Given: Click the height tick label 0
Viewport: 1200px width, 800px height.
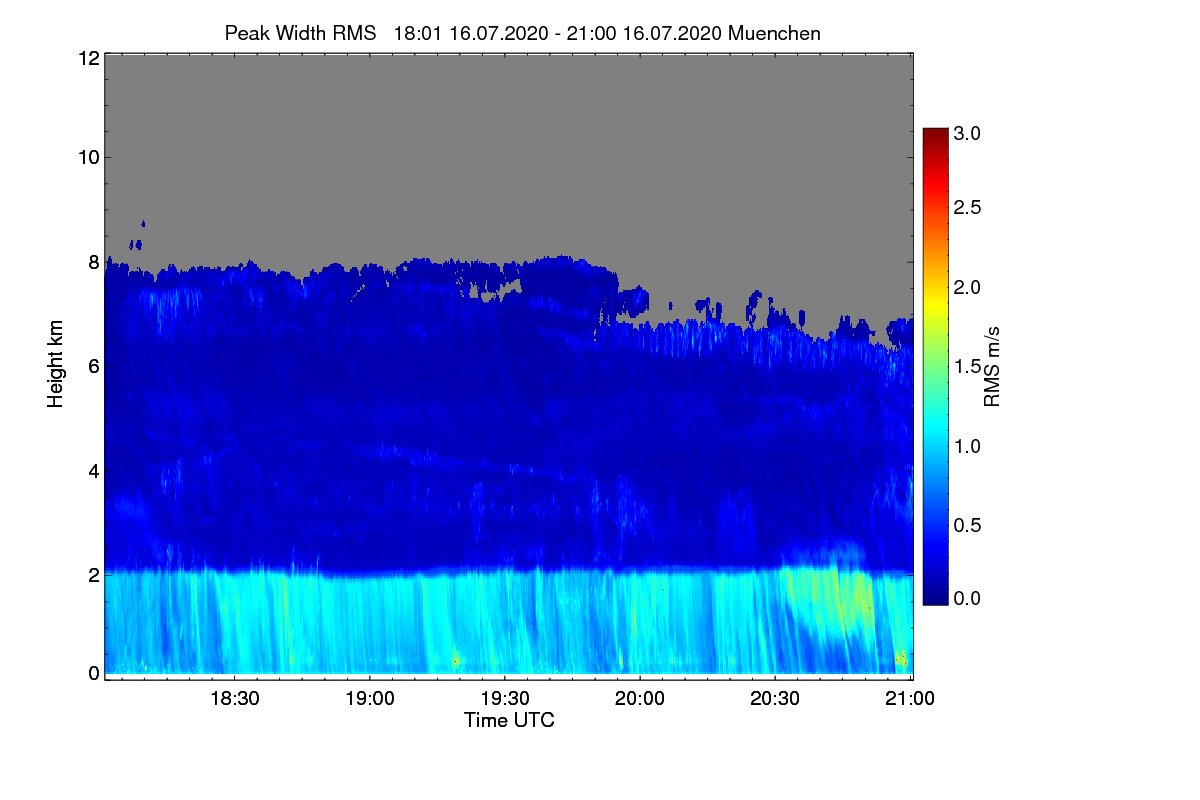Looking at the screenshot, I should 92,673.
